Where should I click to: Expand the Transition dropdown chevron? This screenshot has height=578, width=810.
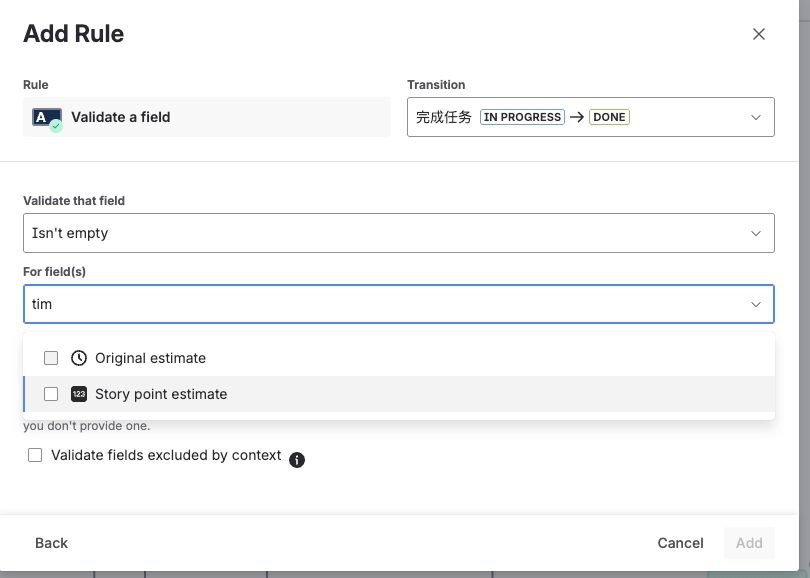756,117
